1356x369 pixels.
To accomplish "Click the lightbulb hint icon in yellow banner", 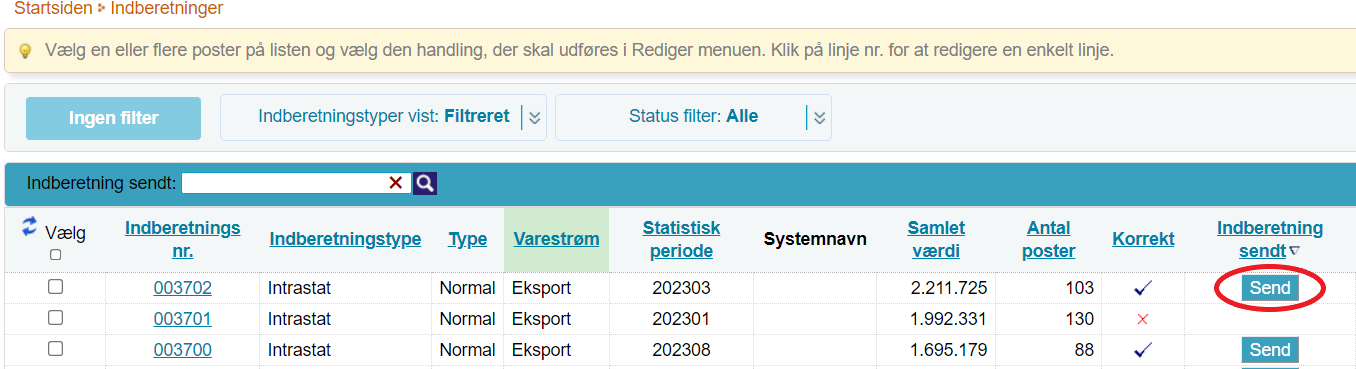I will pos(25,50).
